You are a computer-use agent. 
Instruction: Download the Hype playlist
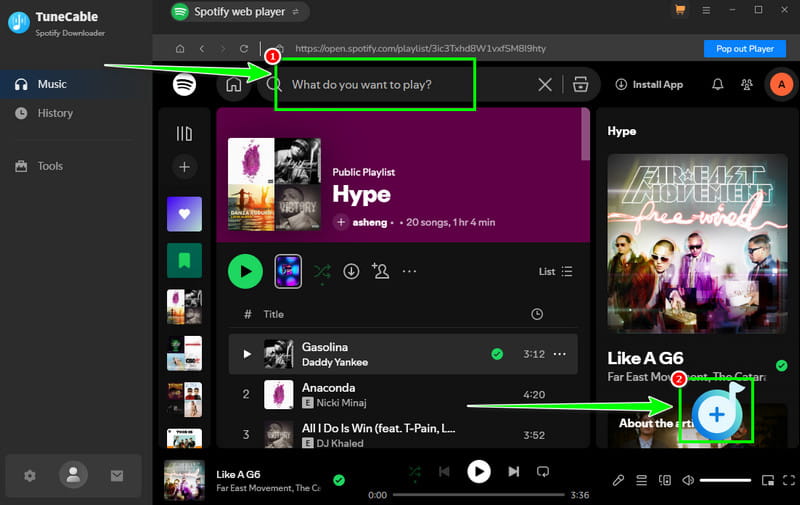pos(351,271)
